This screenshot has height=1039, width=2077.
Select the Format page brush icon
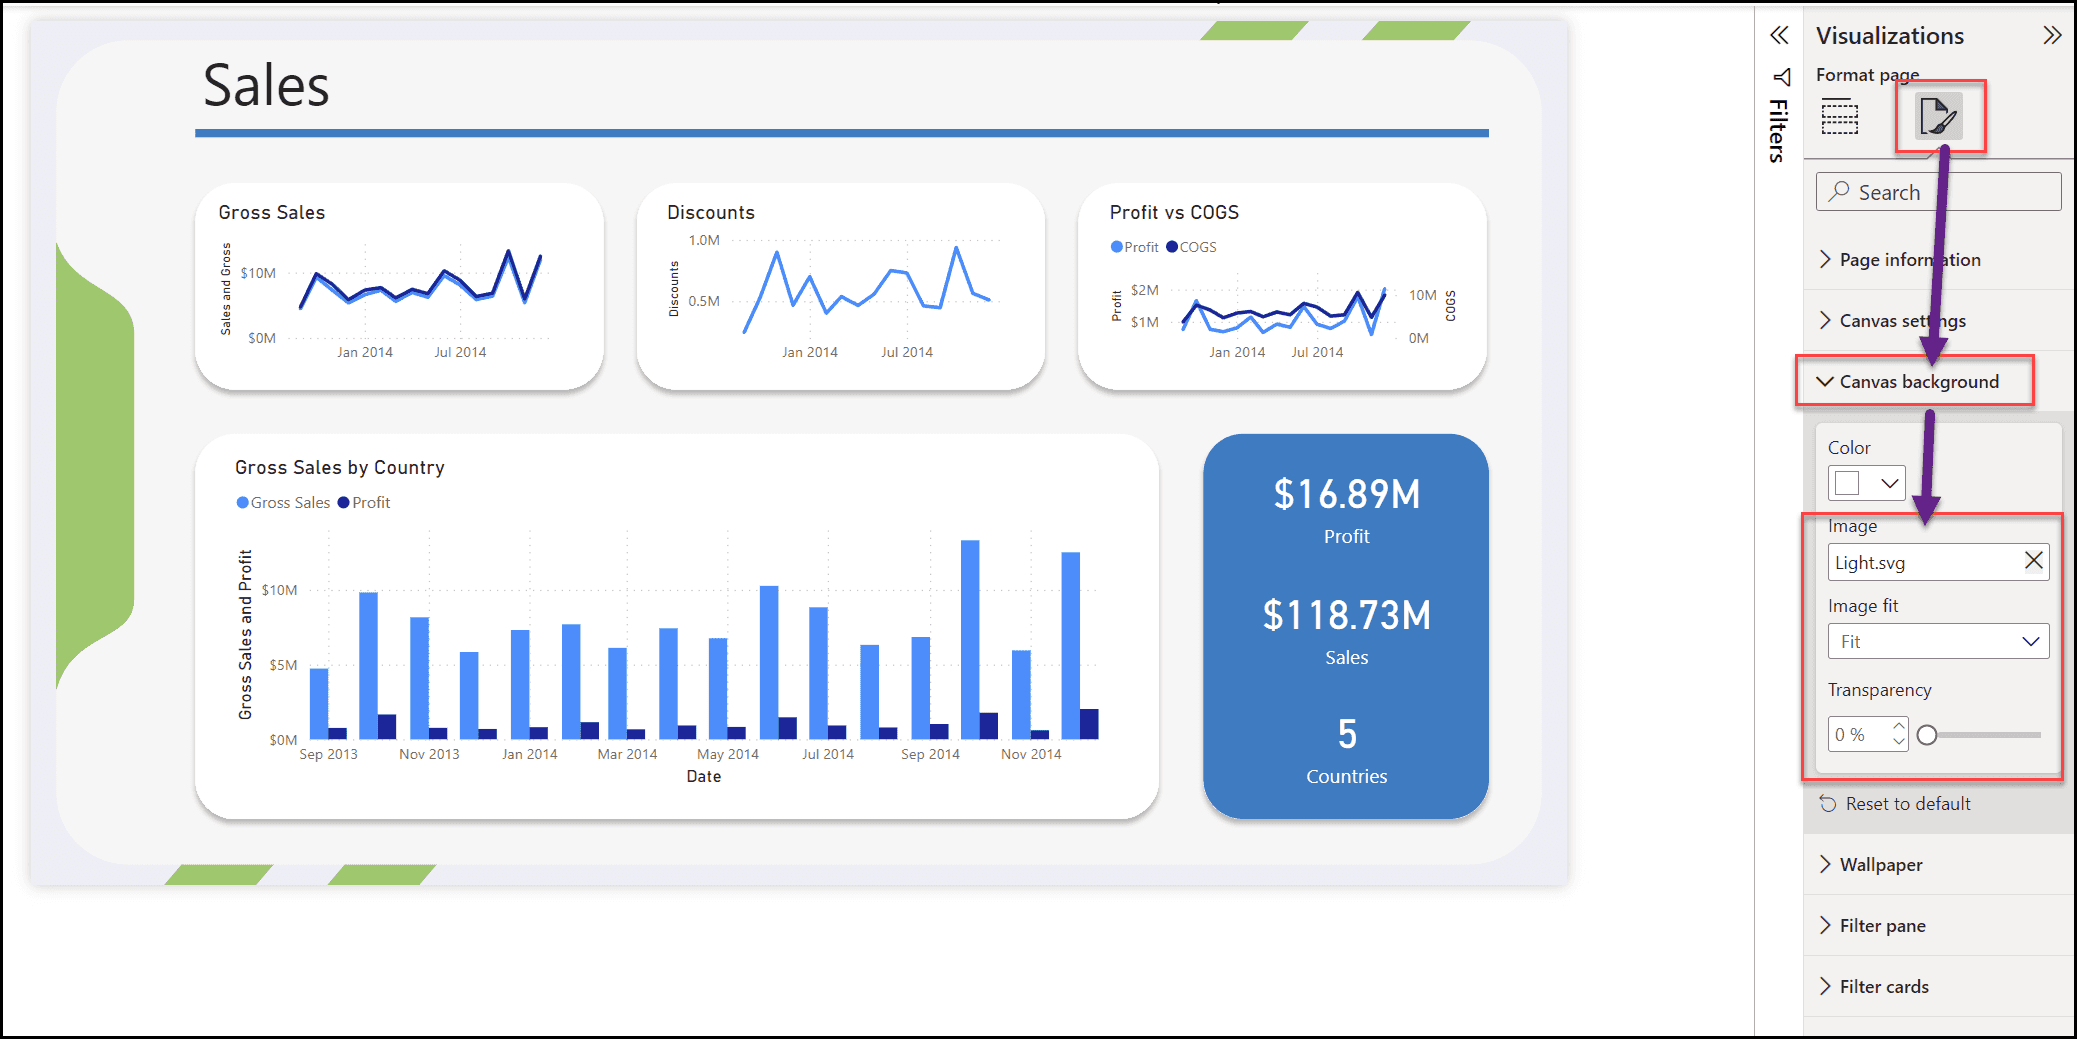(x=1937, y=116)
